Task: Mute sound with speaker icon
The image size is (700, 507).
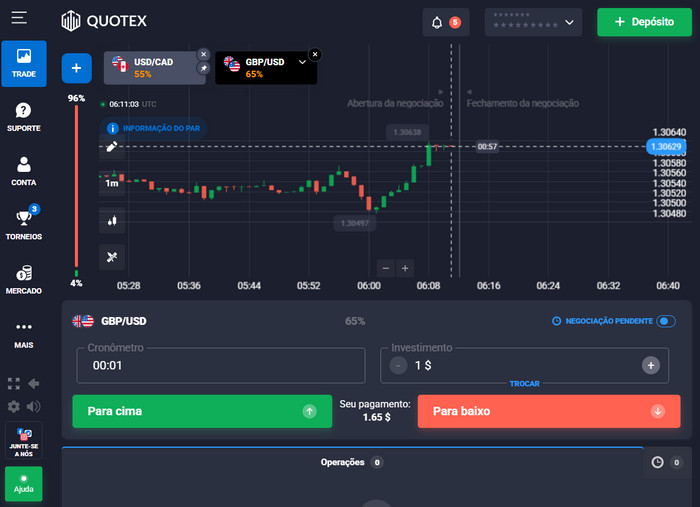Action: point(33,407)
